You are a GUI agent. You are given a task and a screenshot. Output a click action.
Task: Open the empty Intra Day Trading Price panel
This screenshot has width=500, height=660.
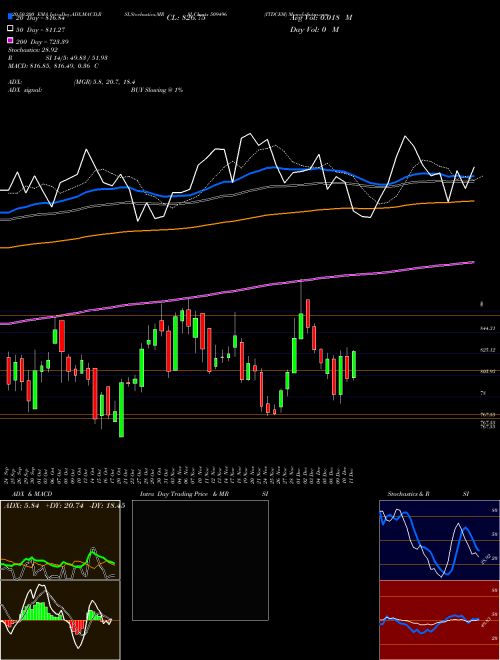pos(200,560)
